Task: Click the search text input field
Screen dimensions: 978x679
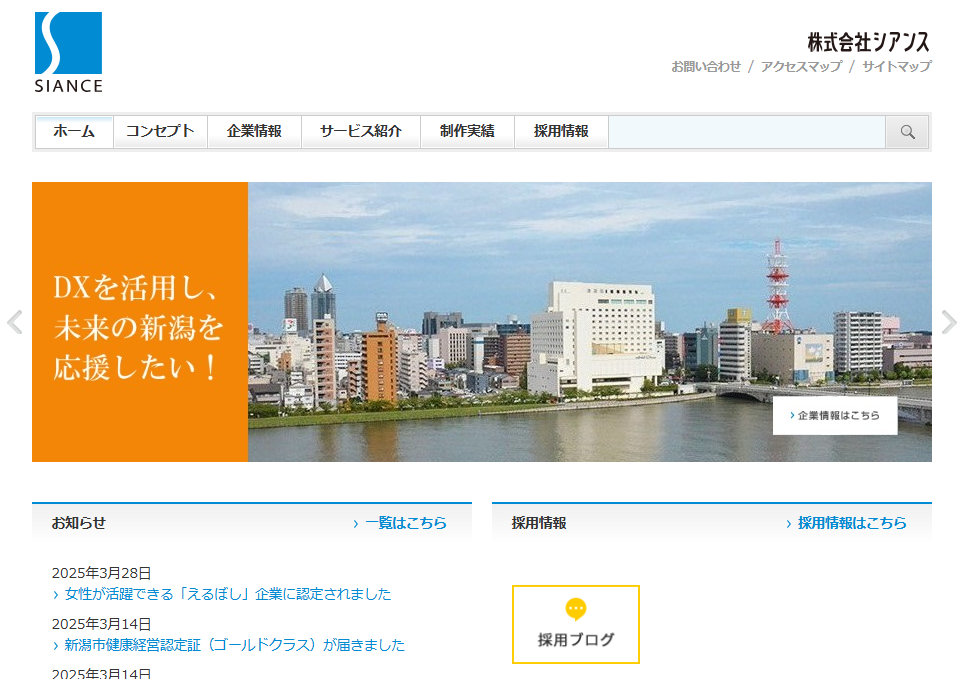Action: [746, 132]
